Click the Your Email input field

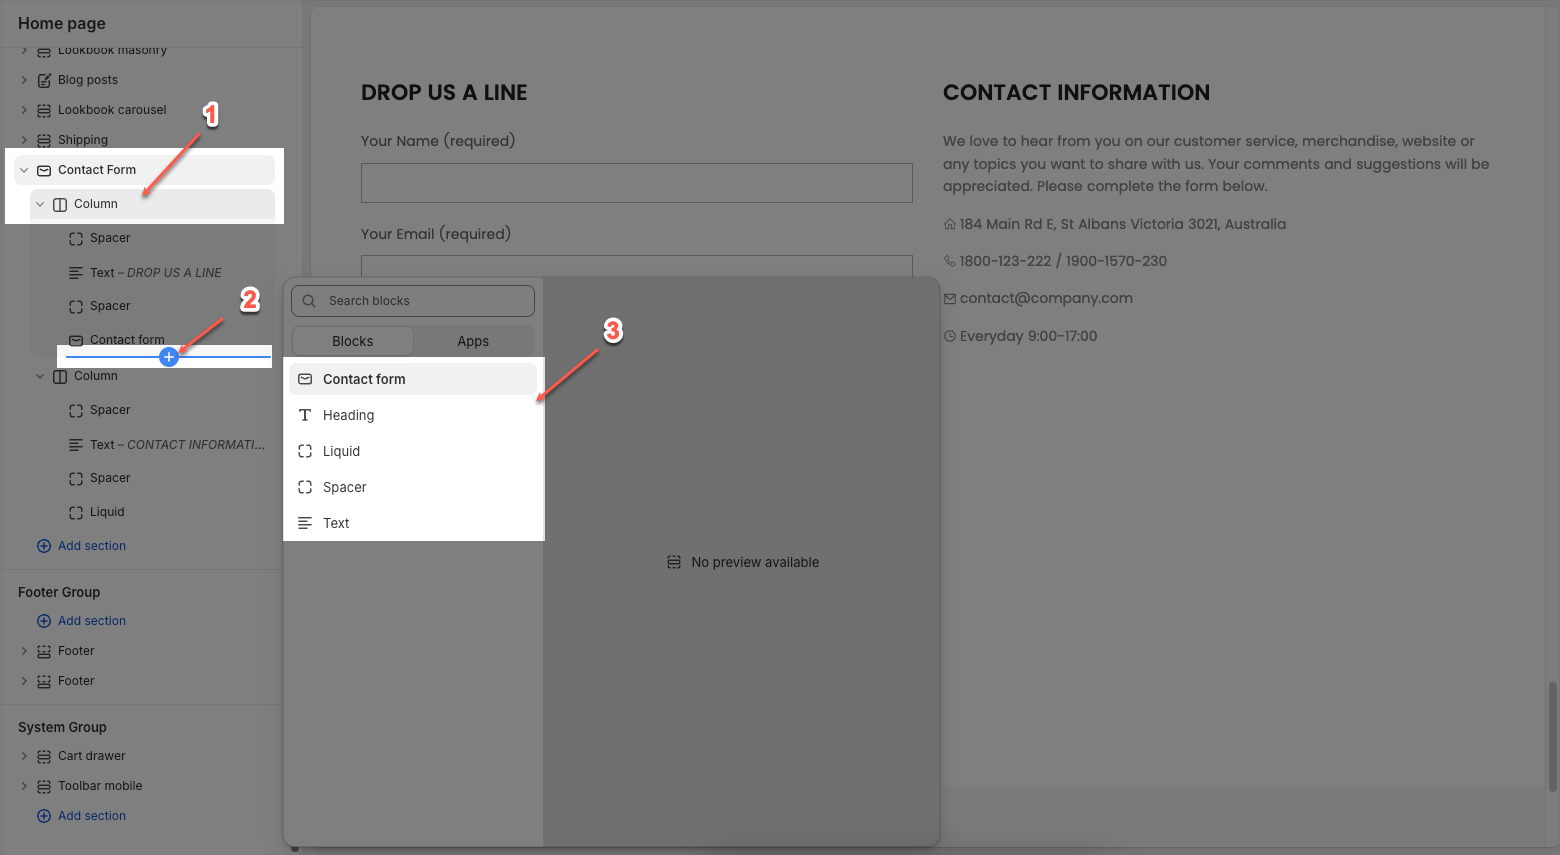[637, 266]
